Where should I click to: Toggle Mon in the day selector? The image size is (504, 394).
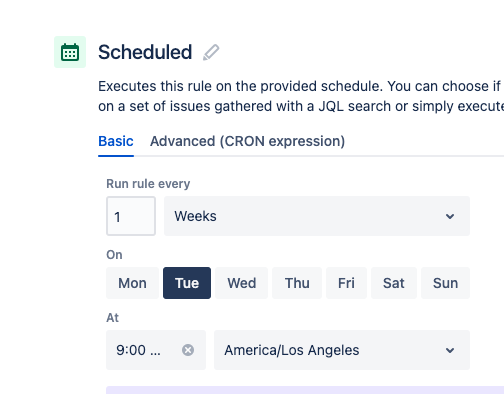(132, 283)
